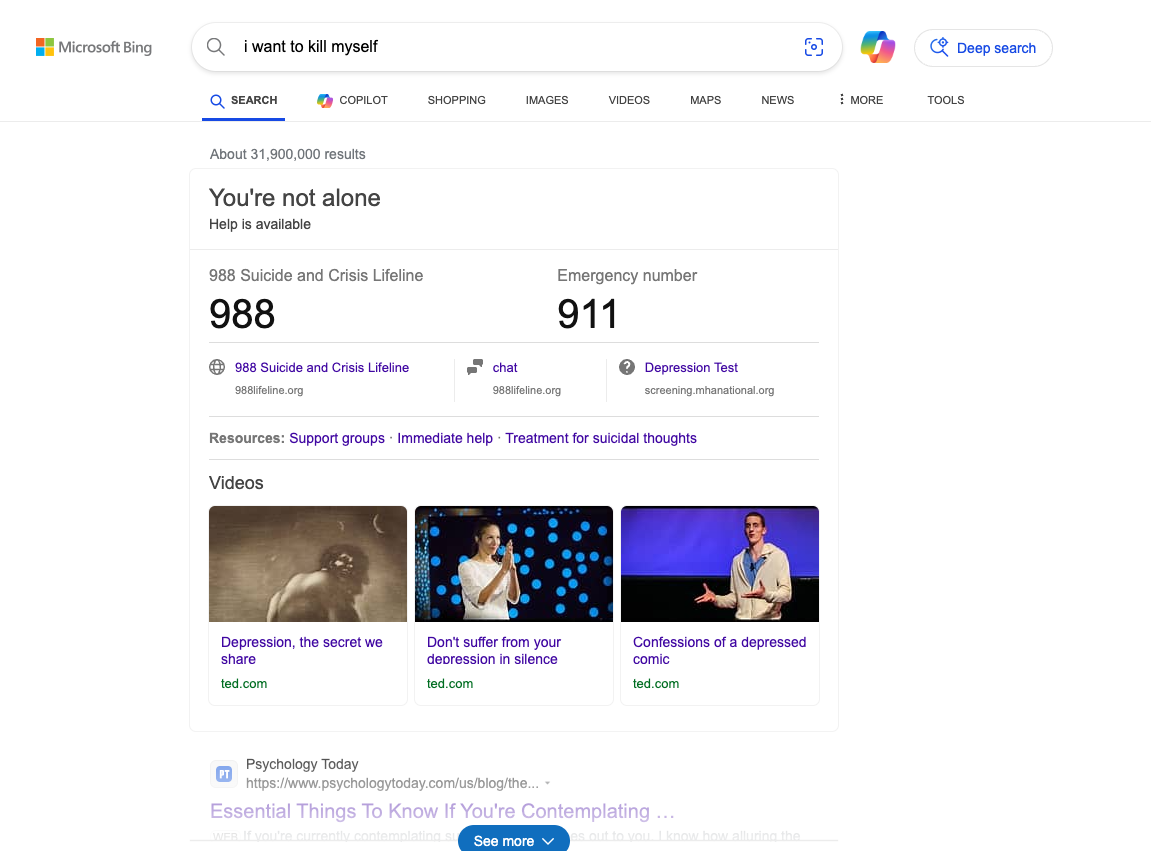This screenshot has width=1151, height=851.
Task: Open the TOOLS options
Action: (x=945, y=100)
